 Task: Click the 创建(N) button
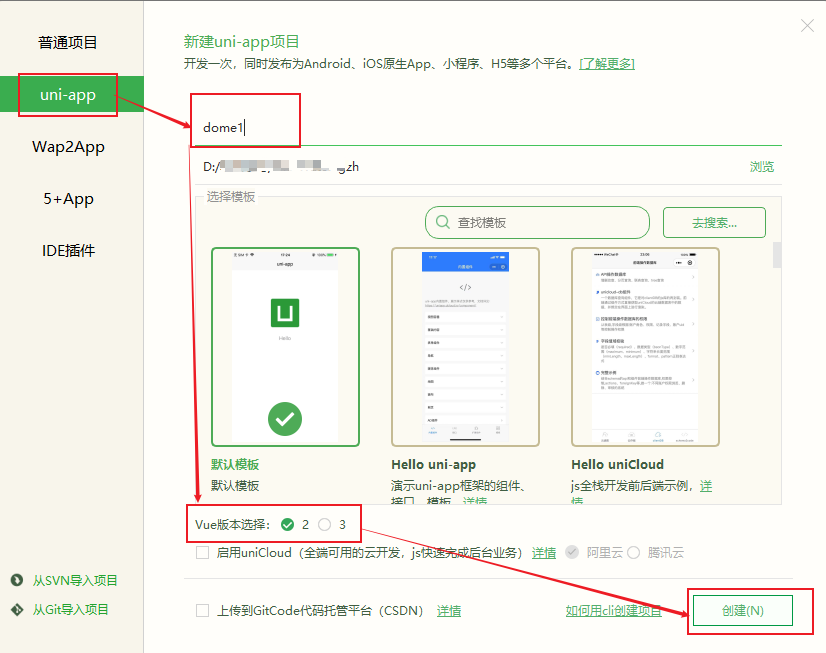743,610
